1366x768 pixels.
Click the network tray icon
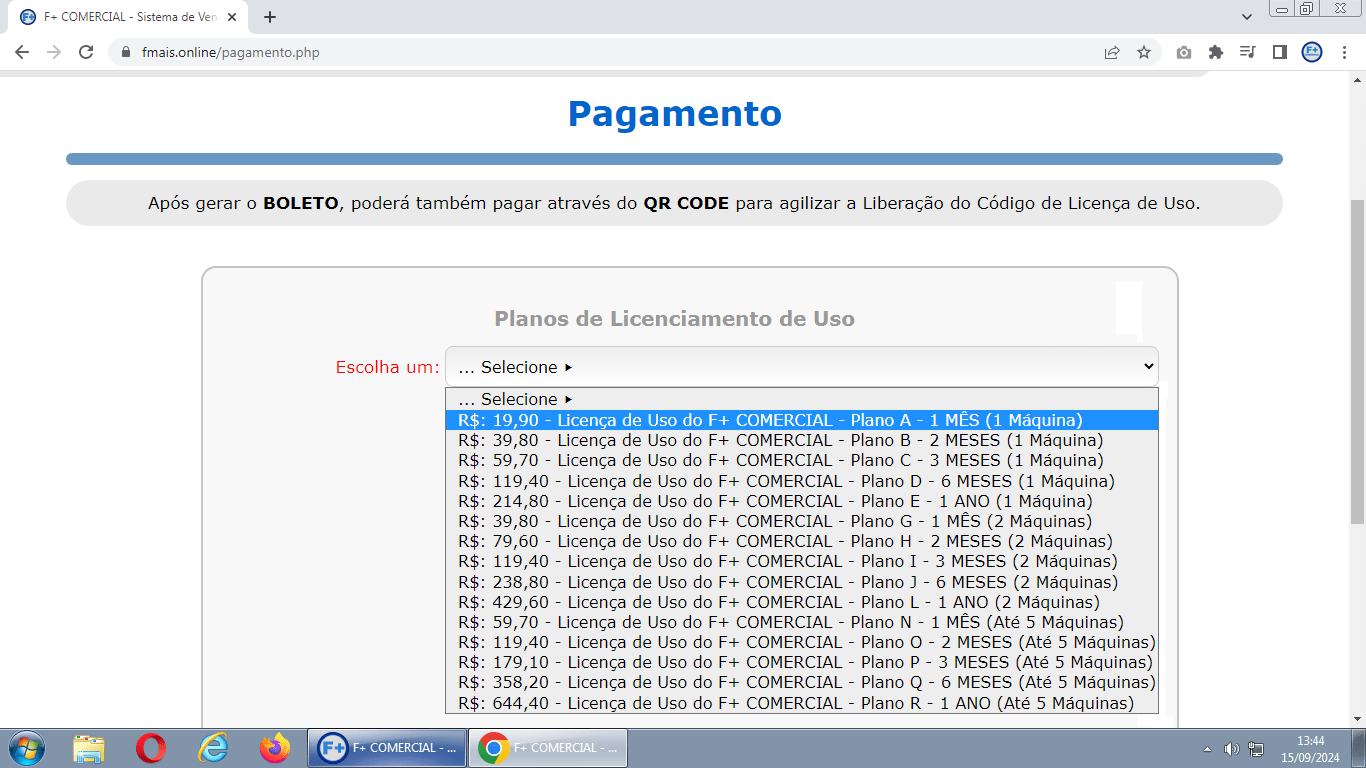1256,749
